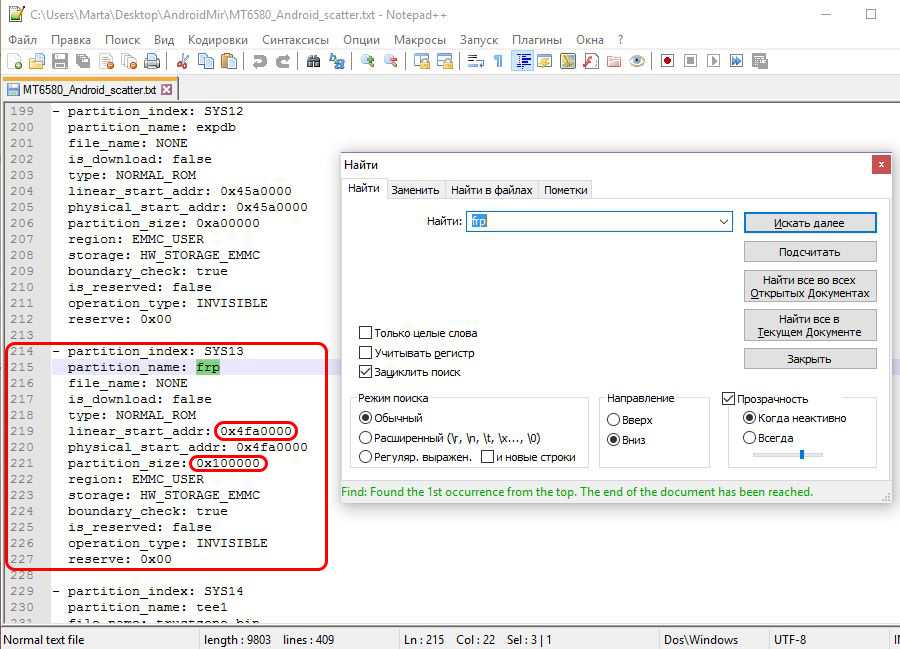Open Find via the binoculars icon
900x649 pixels.
point(313,61)
